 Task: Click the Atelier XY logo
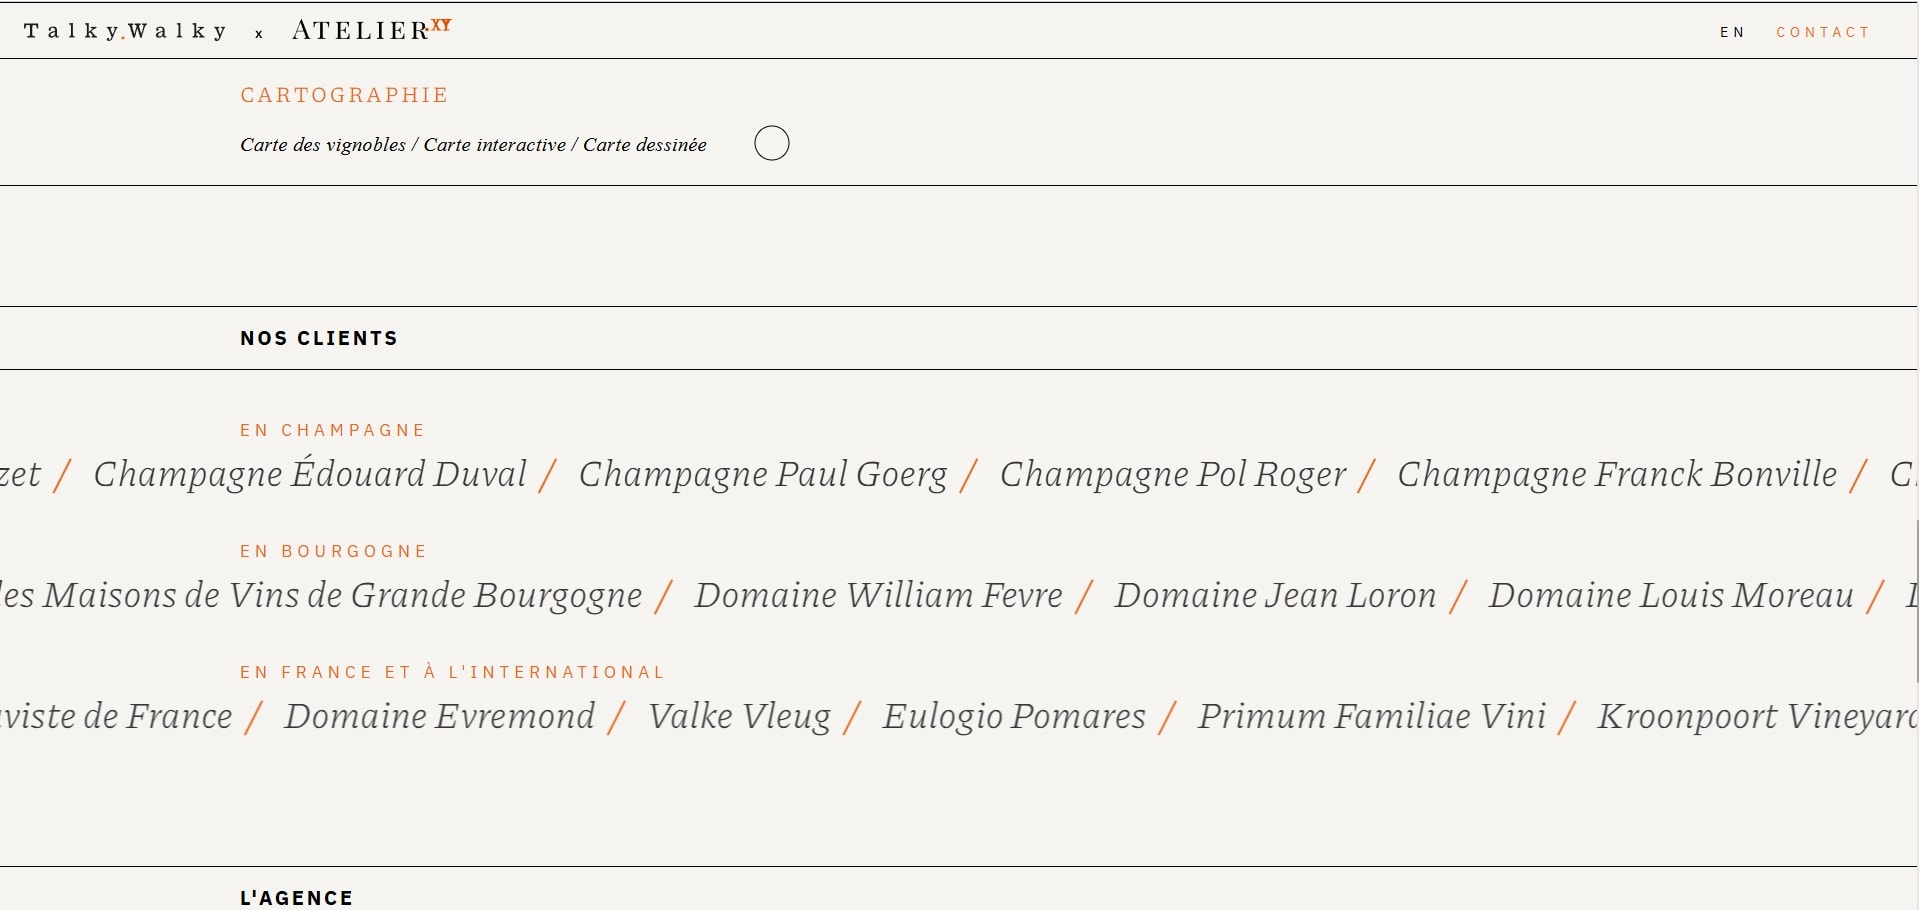(x=371, y=30)
